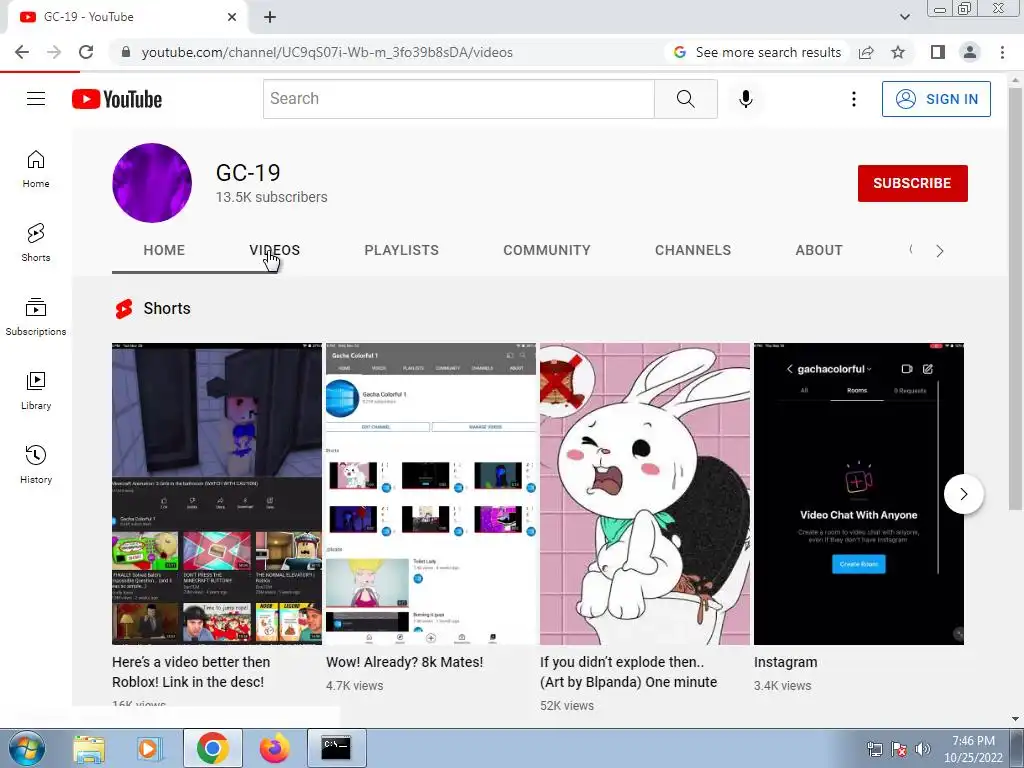Image resolution: width=1024 pixels, height=768 pixels.
Task: Open the YouTube hamburger guide menu
Action: click(x=36, y=99)
